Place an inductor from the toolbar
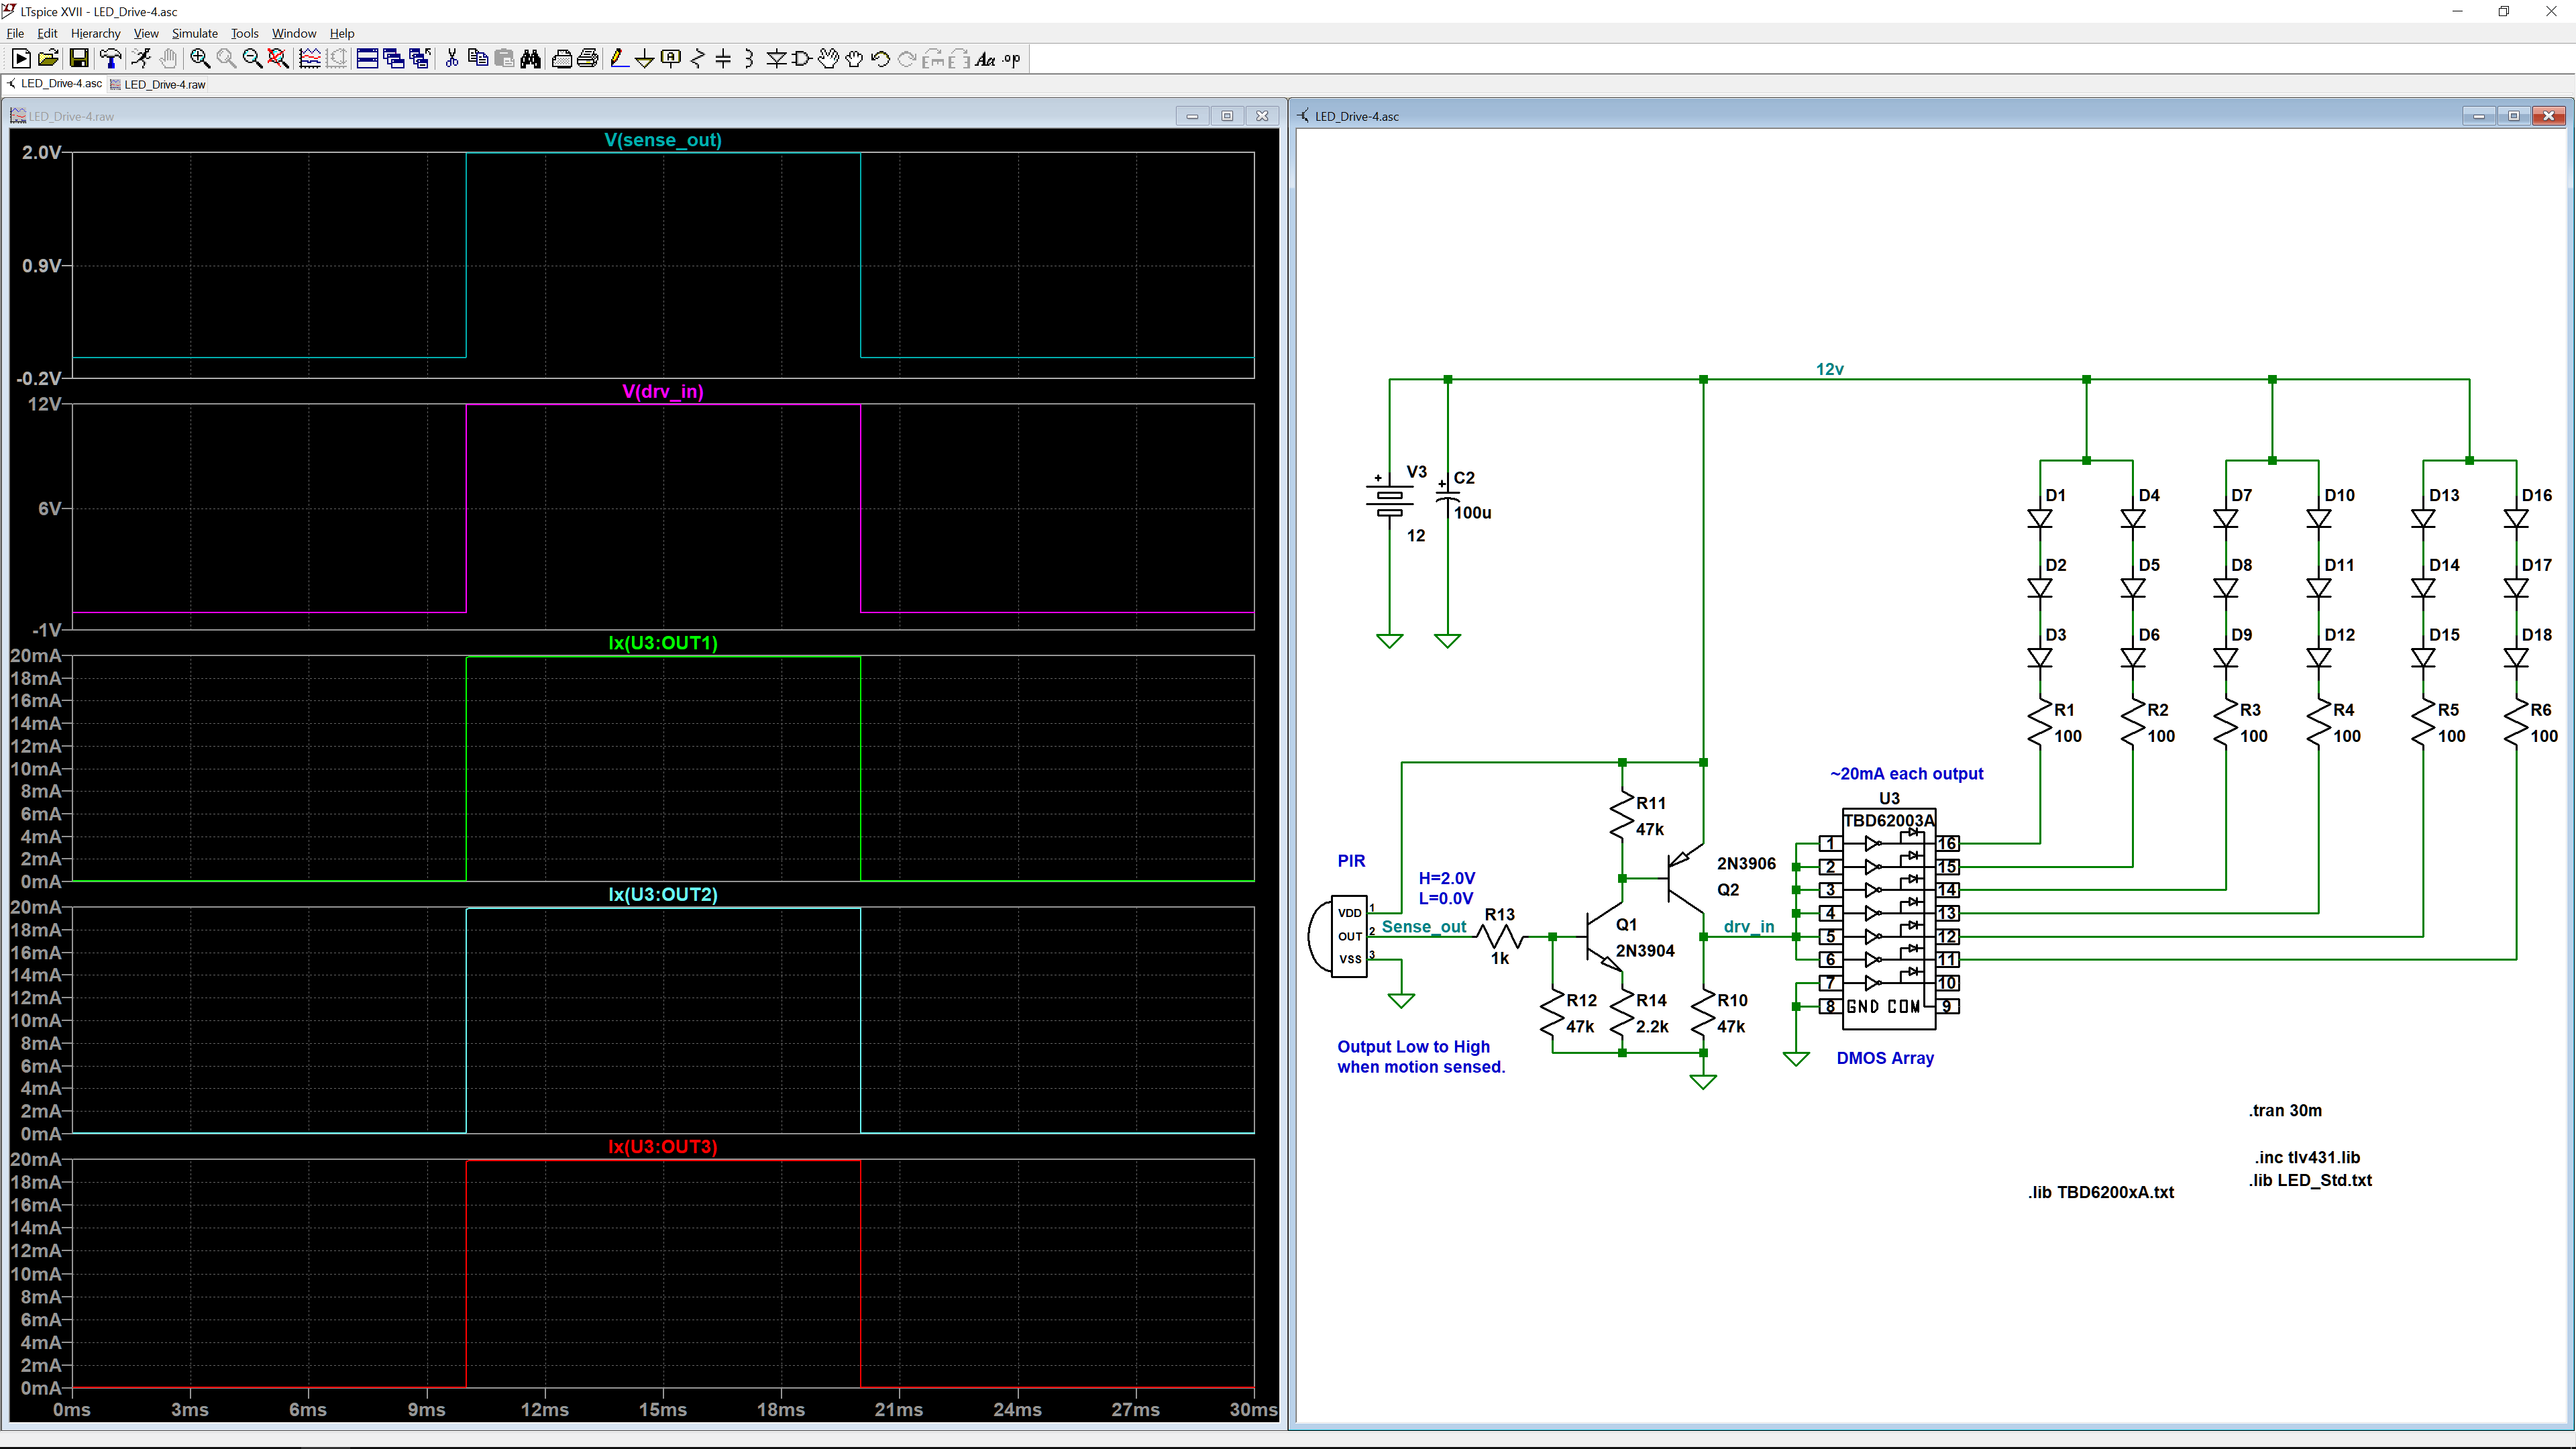 coord(750,59)
